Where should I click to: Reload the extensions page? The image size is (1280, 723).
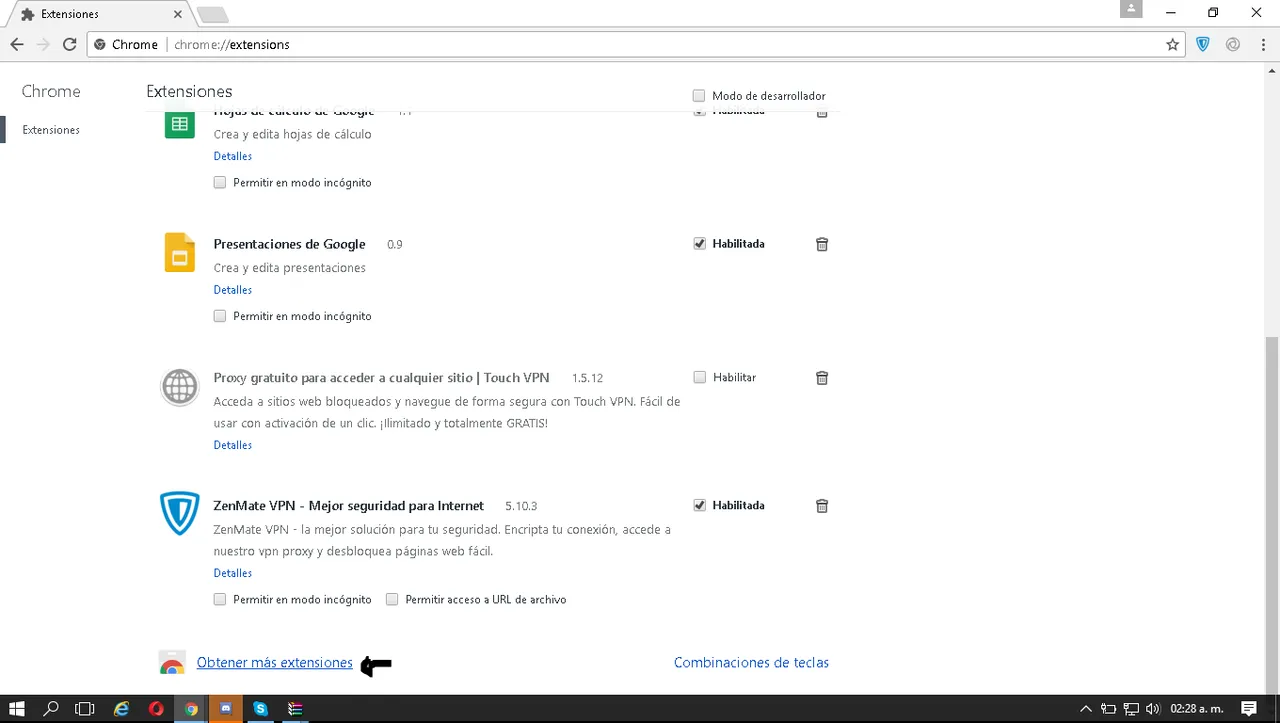(69, 44)
